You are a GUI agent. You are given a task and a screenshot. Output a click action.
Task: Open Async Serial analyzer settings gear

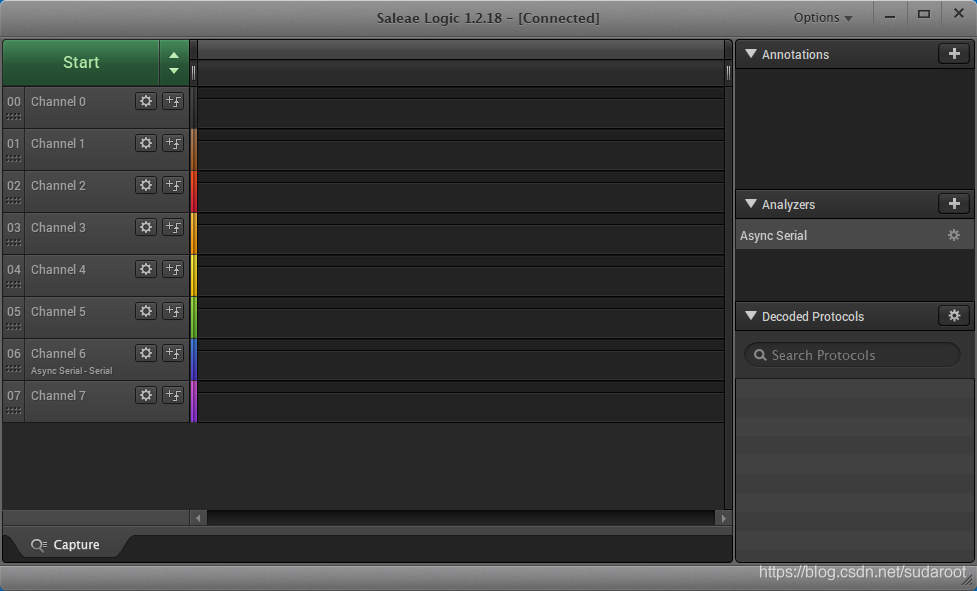(x=954, y=235)
